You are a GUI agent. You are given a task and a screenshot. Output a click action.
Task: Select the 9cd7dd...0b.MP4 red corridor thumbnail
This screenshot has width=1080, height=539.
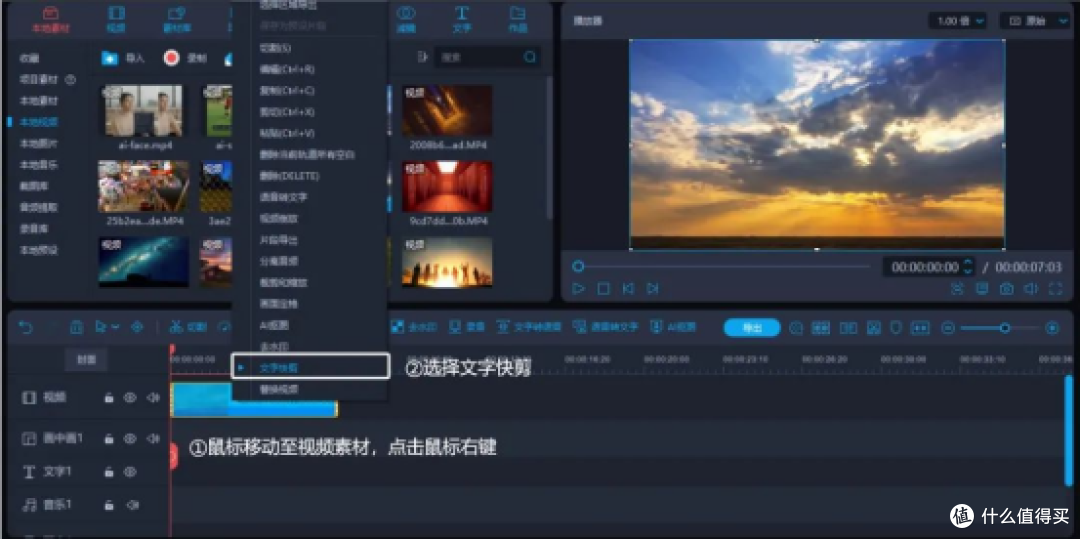click(x=447, y=187)
